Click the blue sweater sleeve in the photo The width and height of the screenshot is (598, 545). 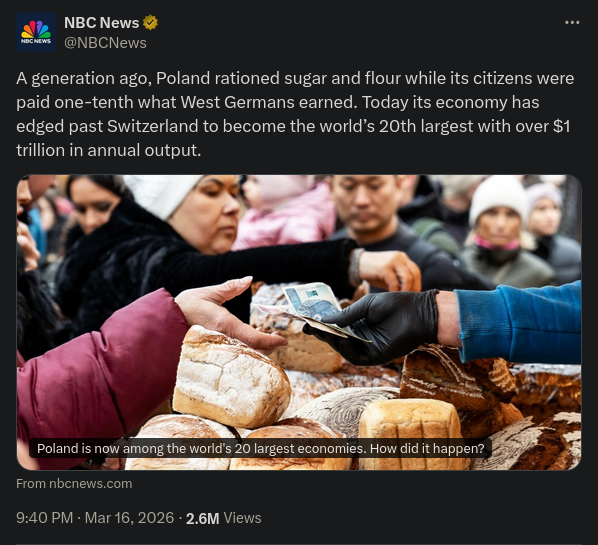point(519,323)
